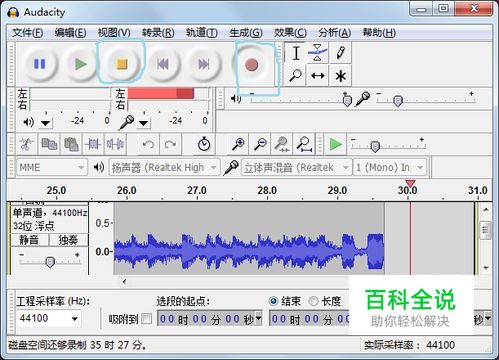The width and height of the screenshot is (499, 360).
Task: Select the Multi-Tool asterisk mode
Action: 340,76
